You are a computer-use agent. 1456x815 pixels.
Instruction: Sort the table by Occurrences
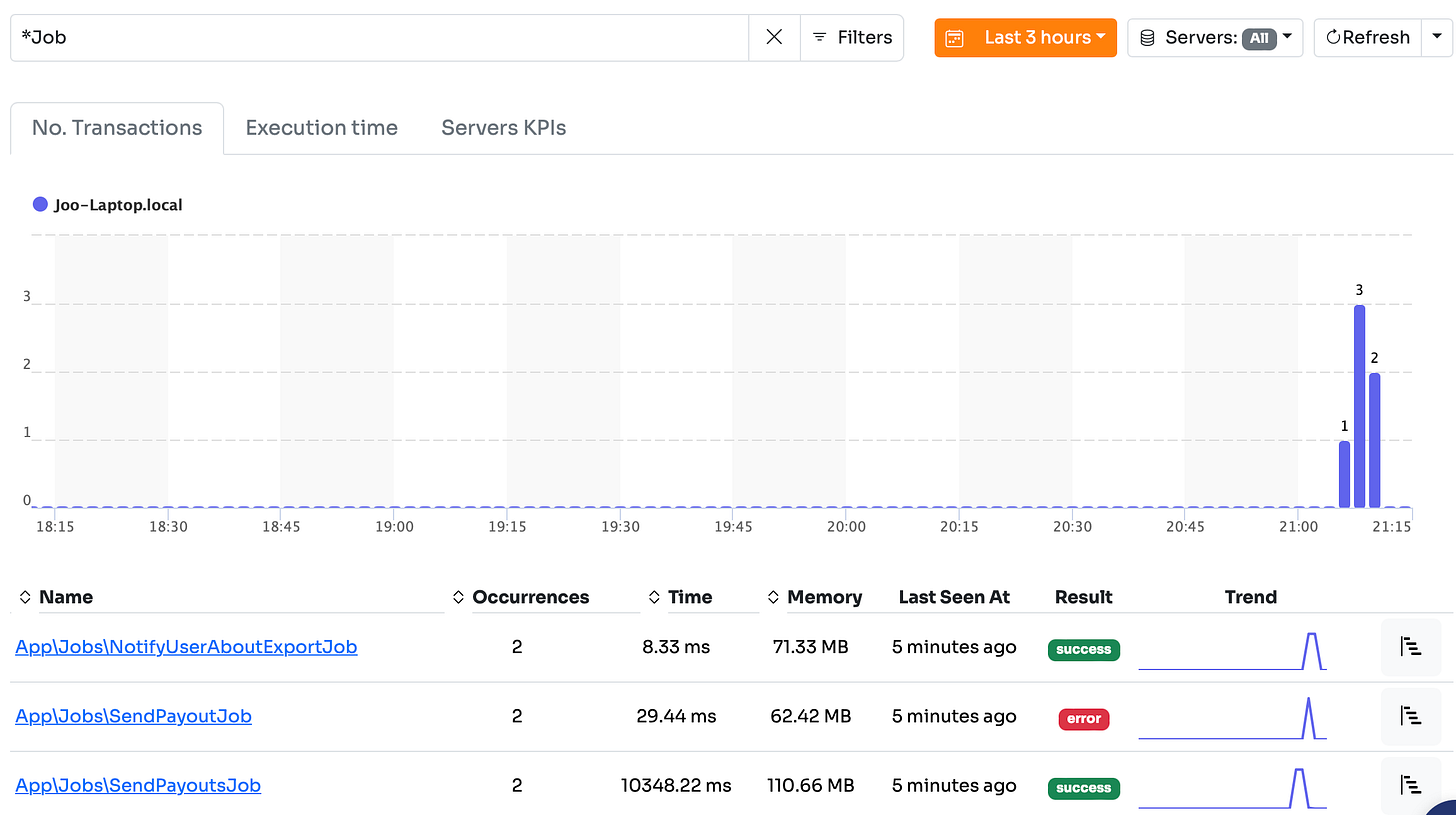tap(521, 597)
